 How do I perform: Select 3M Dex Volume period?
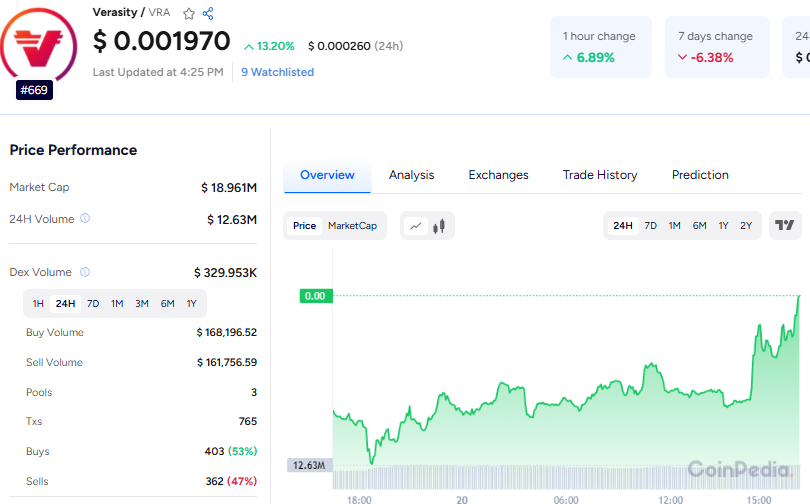pos(142,304)
